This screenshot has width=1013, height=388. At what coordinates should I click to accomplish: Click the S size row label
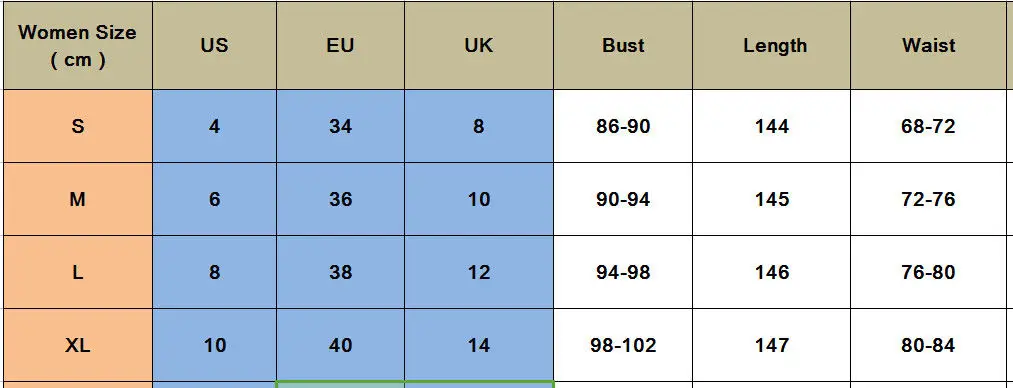(78, 126)
